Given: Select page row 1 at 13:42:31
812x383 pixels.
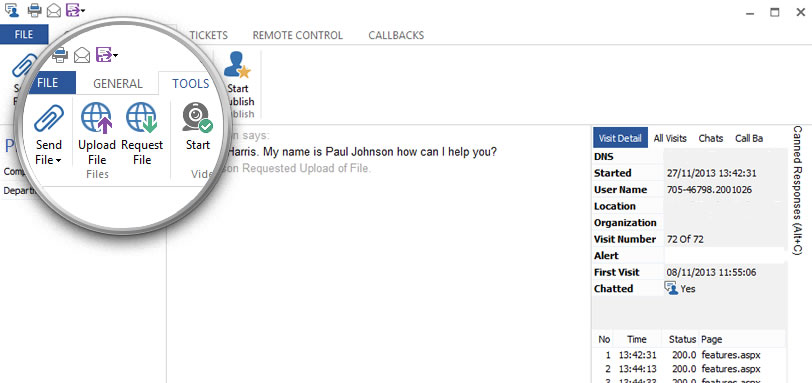Looking at the screenshot, I should (x=689, y=355).
